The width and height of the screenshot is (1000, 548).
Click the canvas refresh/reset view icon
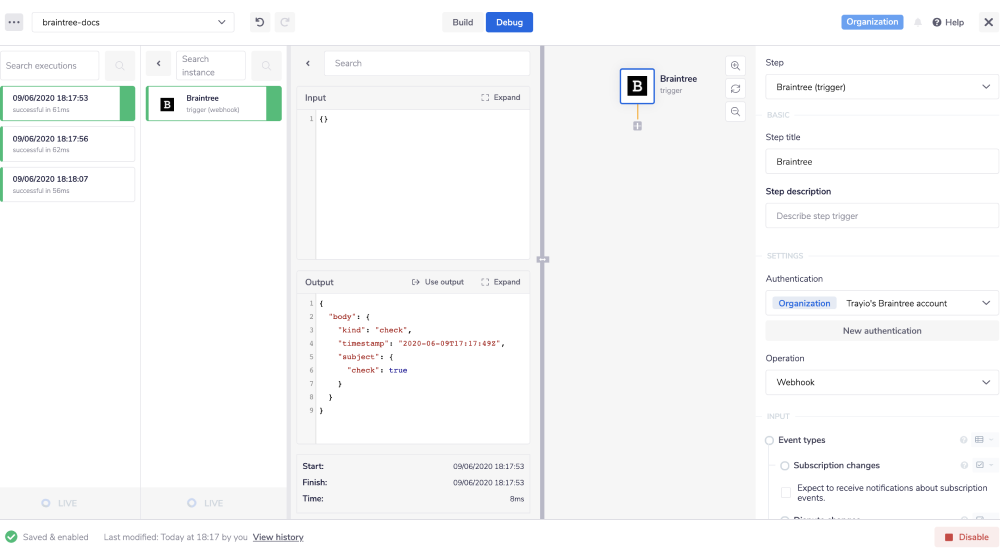(736, 89)
